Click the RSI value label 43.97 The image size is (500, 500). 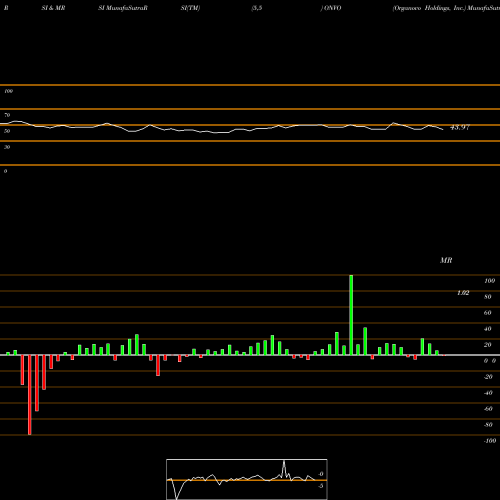click(x=460, y=127)
